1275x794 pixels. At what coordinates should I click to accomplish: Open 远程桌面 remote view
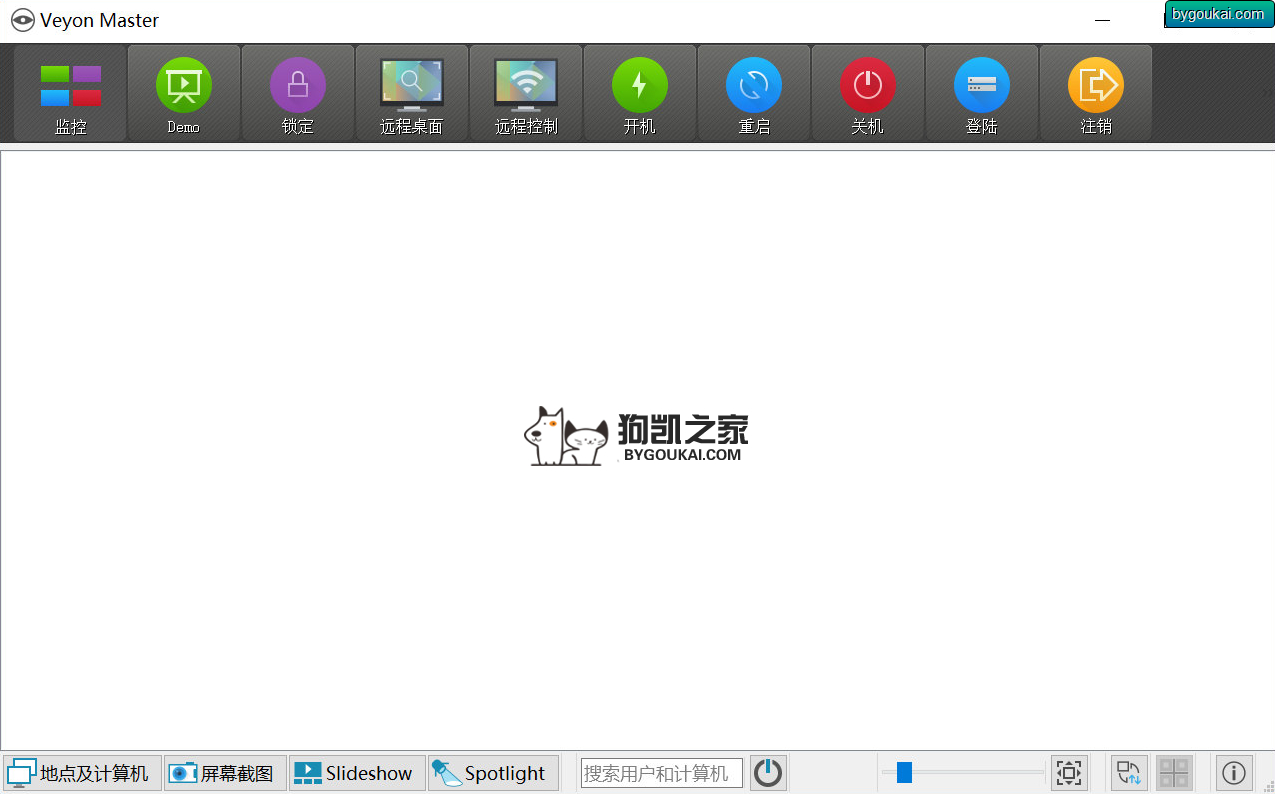pyautogui.click(x=412, y=93)
